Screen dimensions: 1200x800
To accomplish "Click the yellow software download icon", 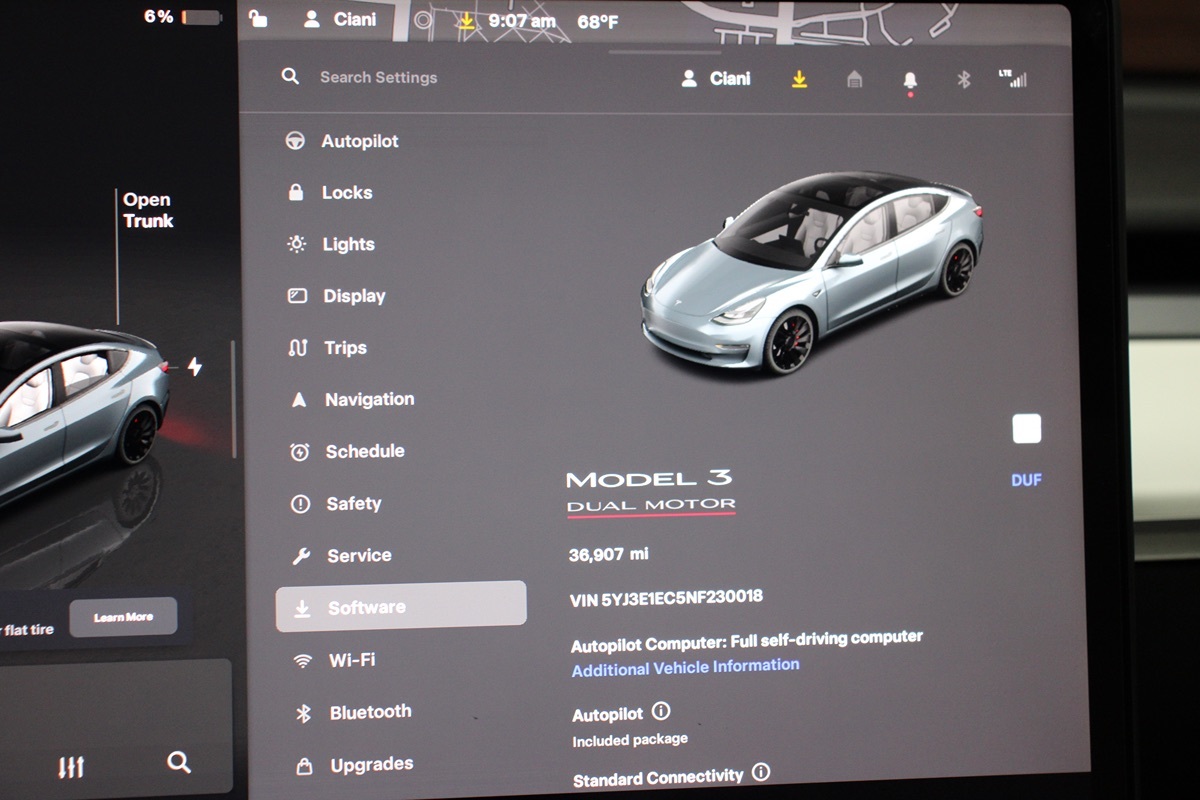I will [x=799, y=79].
